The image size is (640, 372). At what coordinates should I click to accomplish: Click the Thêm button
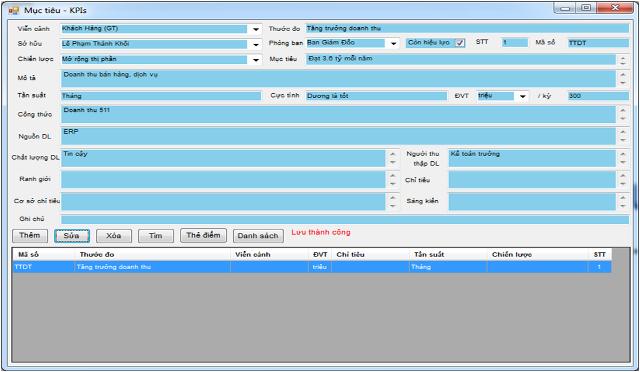pyautogui.click(x=30, y=236)
